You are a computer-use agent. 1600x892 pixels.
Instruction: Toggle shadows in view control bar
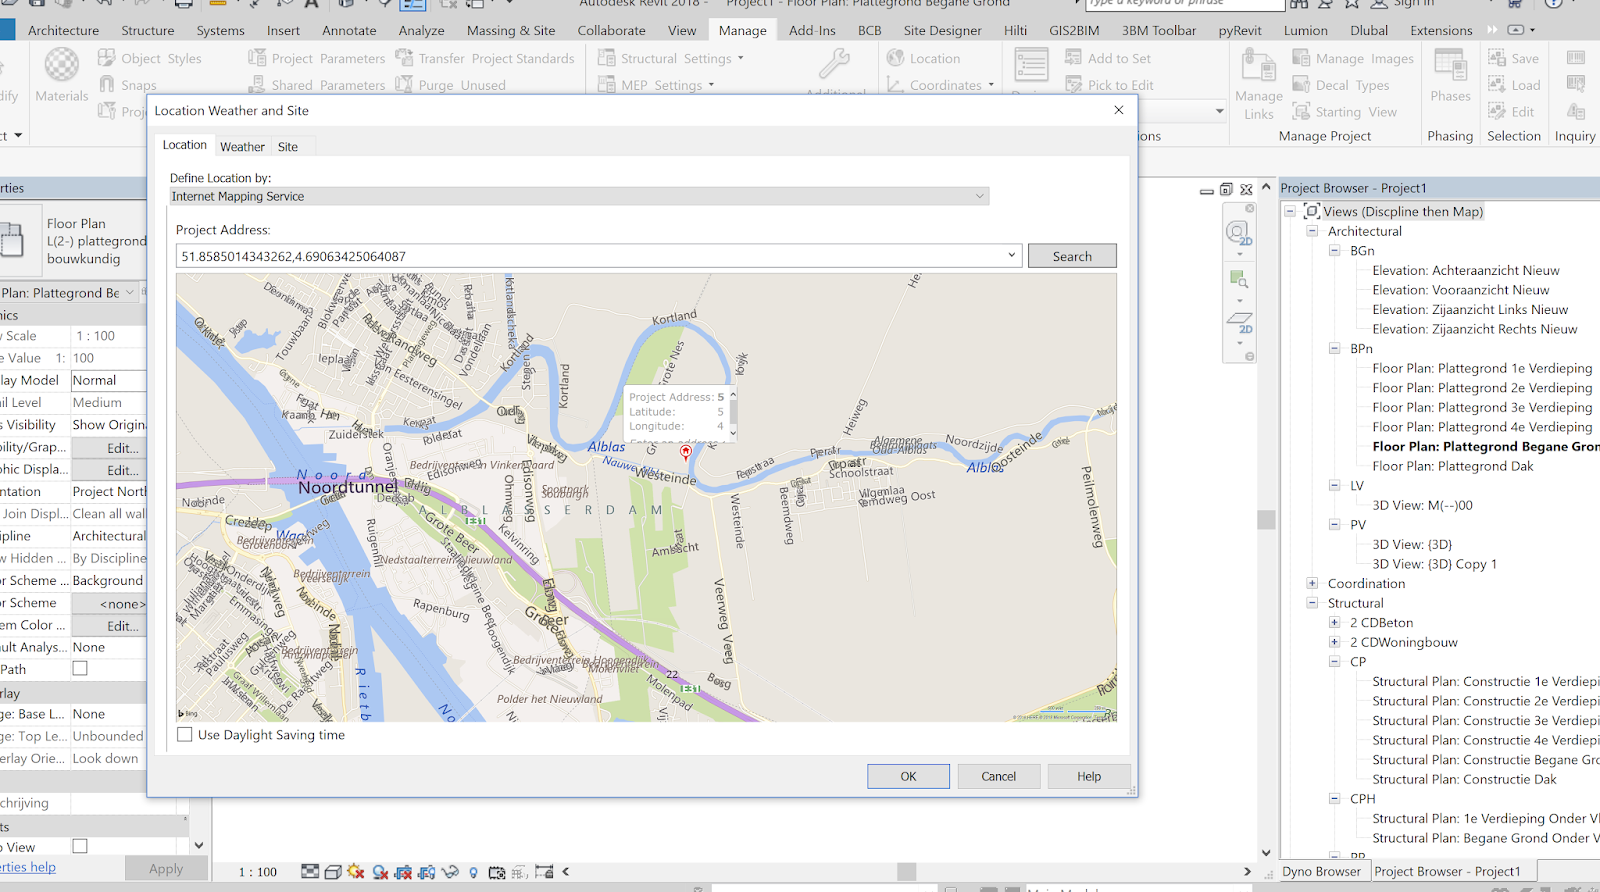[x=380, y=872]
